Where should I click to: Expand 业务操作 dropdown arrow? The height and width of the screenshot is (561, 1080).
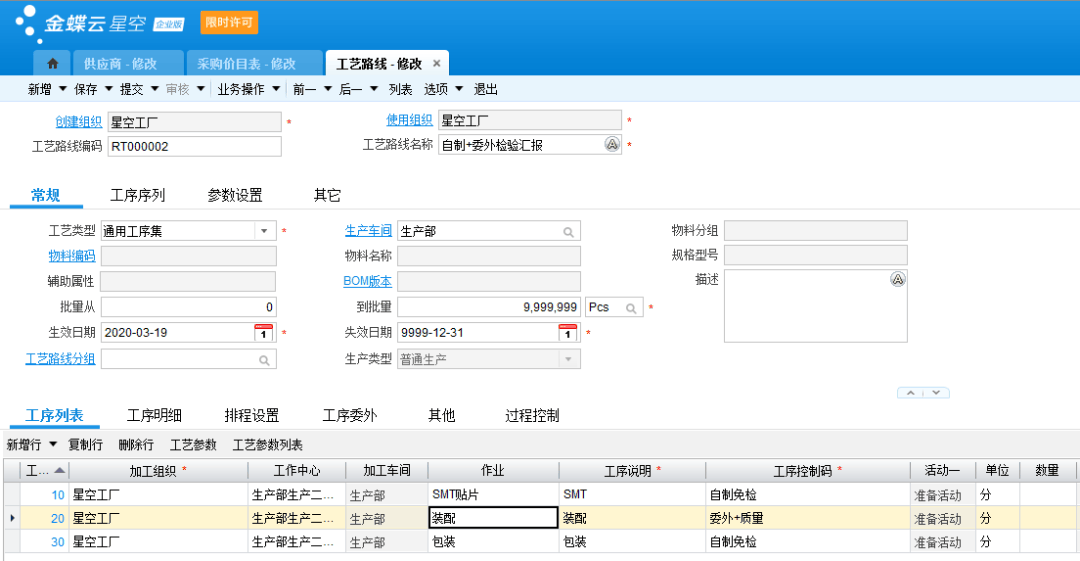point(276,89)
